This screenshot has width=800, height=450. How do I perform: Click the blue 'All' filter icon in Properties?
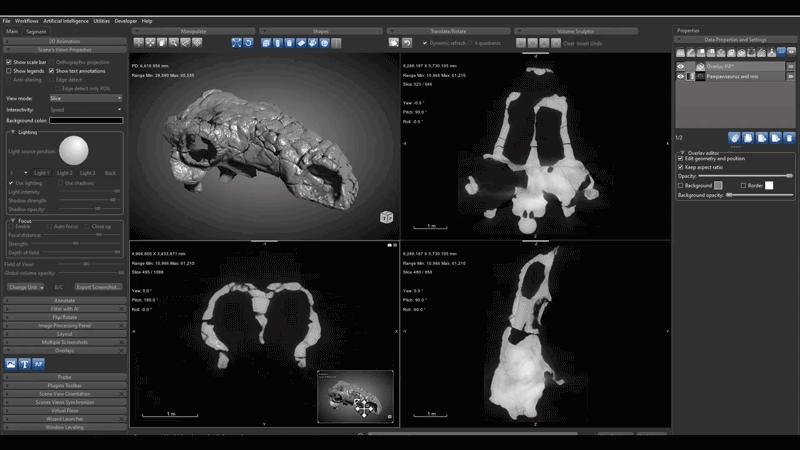coord(781,52)
